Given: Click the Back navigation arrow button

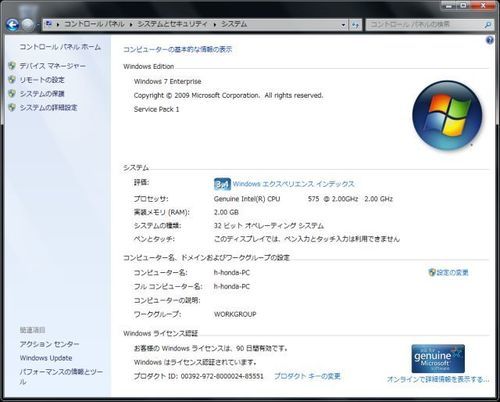Looking at the screenshot, I should click(13, 24).
